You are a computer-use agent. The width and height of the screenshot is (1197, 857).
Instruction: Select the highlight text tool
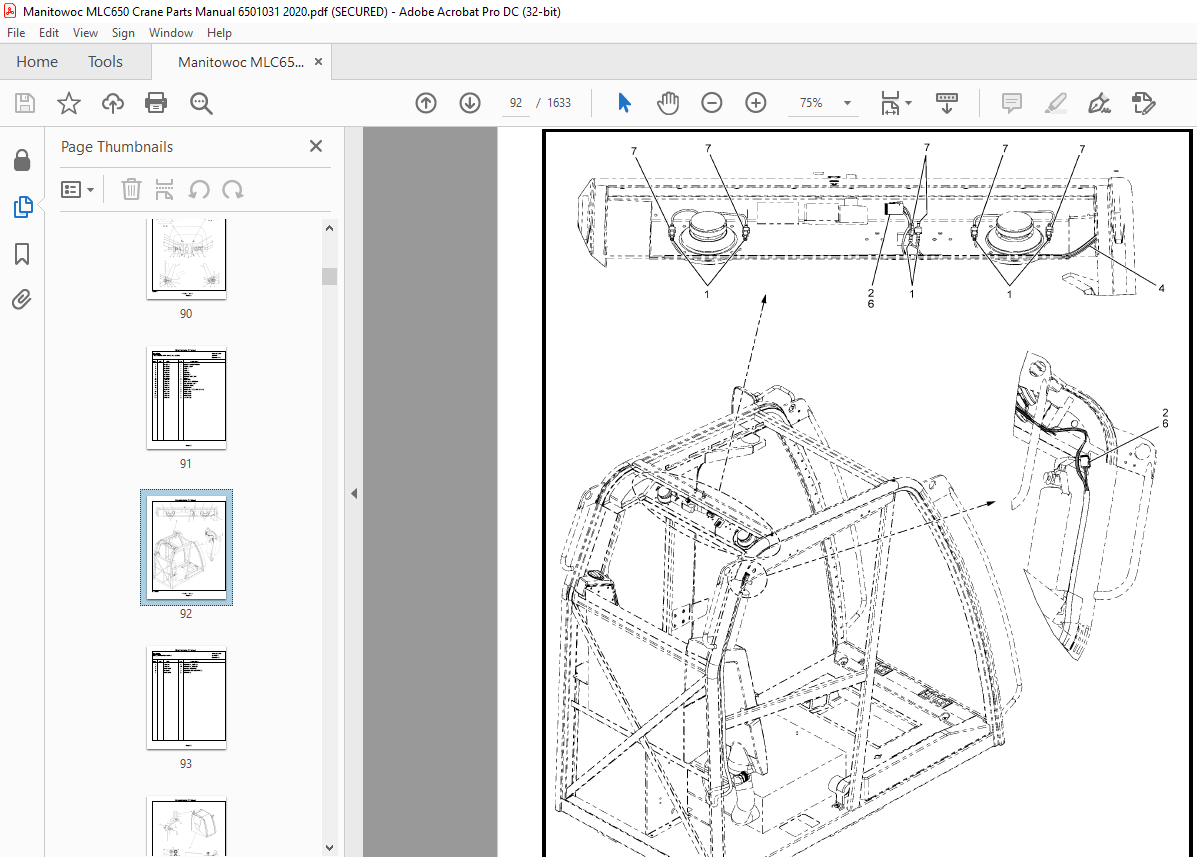point(1055,103)
